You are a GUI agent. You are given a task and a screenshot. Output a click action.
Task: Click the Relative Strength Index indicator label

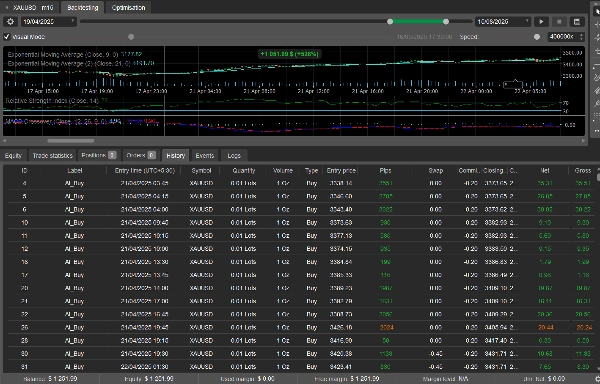(57, 101)
